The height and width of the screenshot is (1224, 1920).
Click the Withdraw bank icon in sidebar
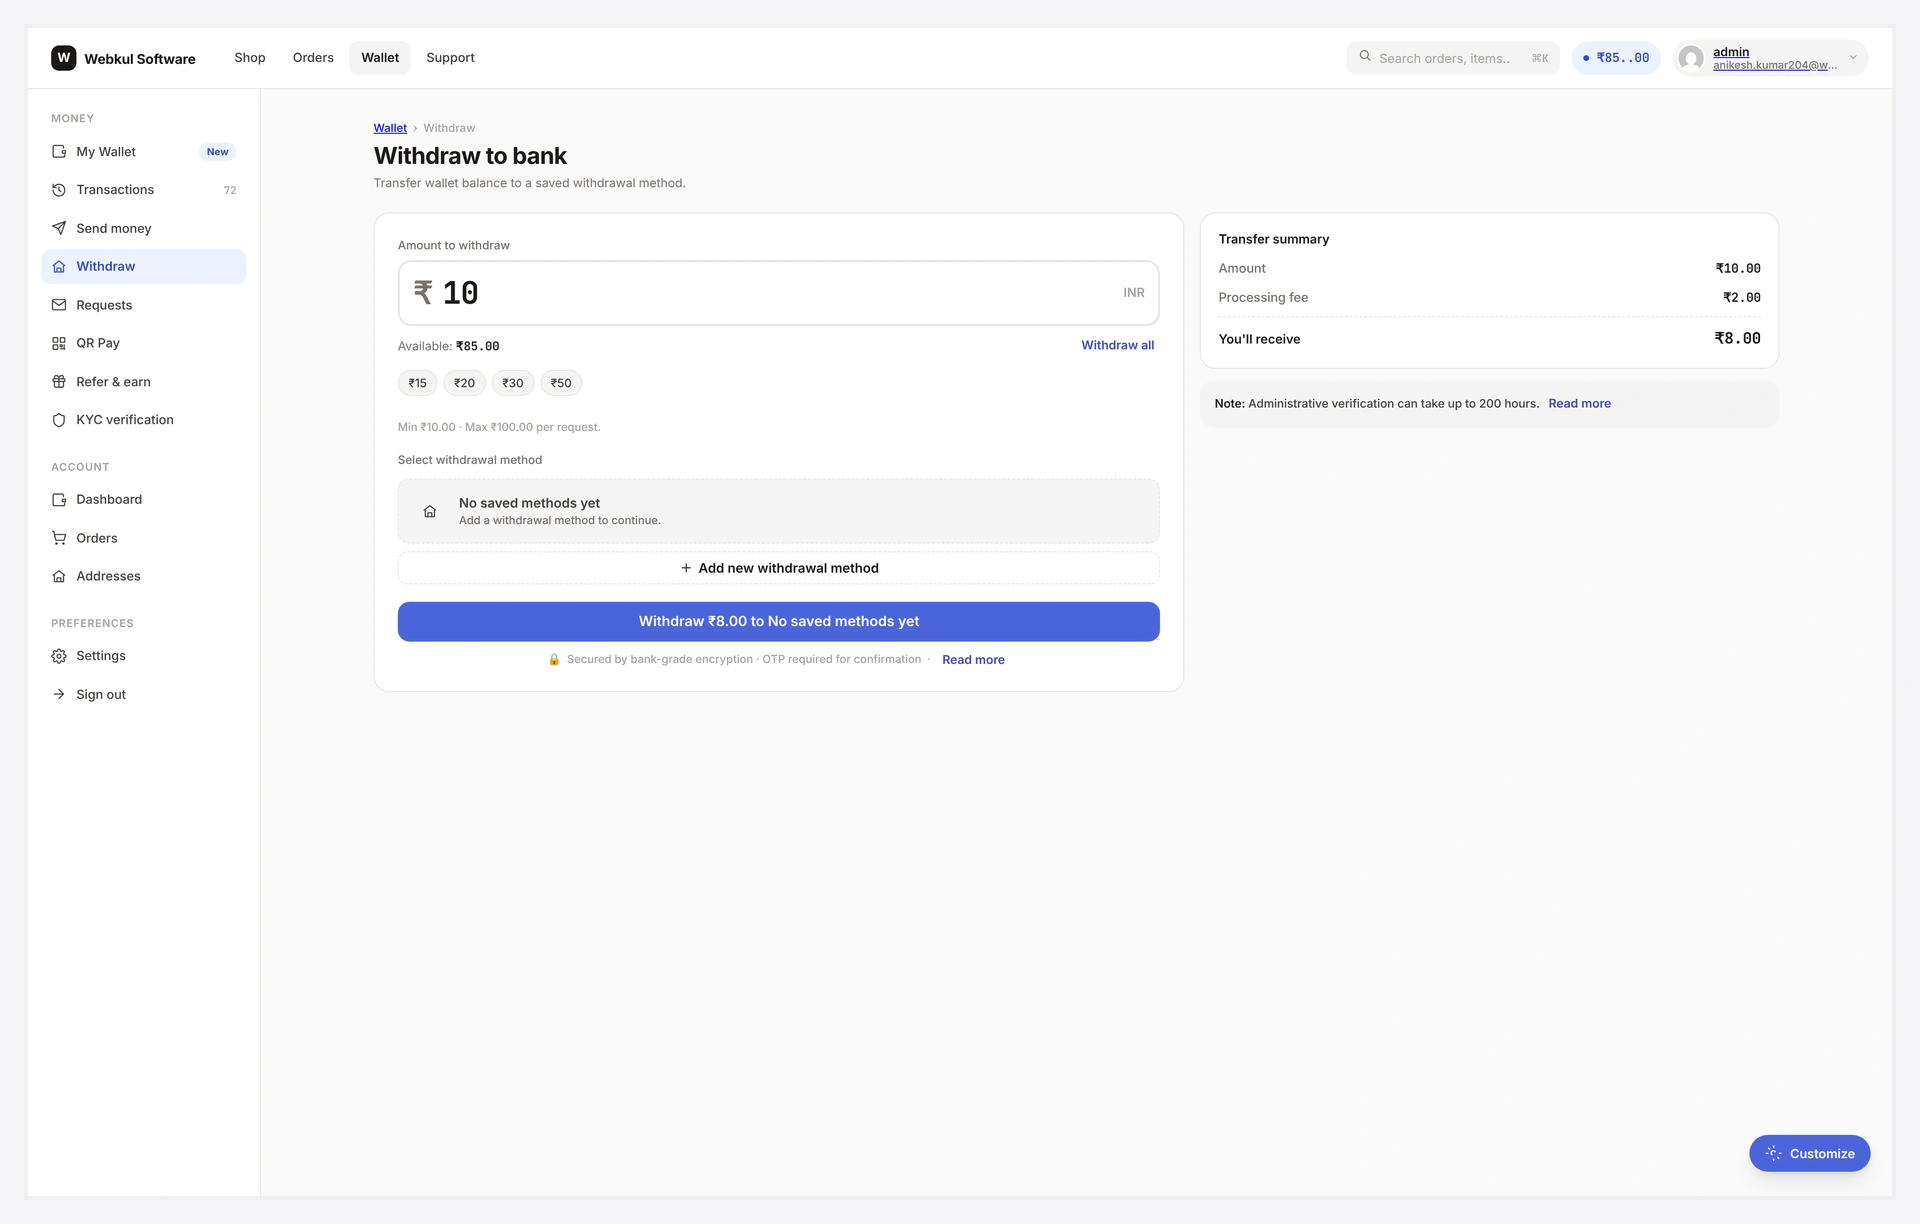[x=59, y=267]
